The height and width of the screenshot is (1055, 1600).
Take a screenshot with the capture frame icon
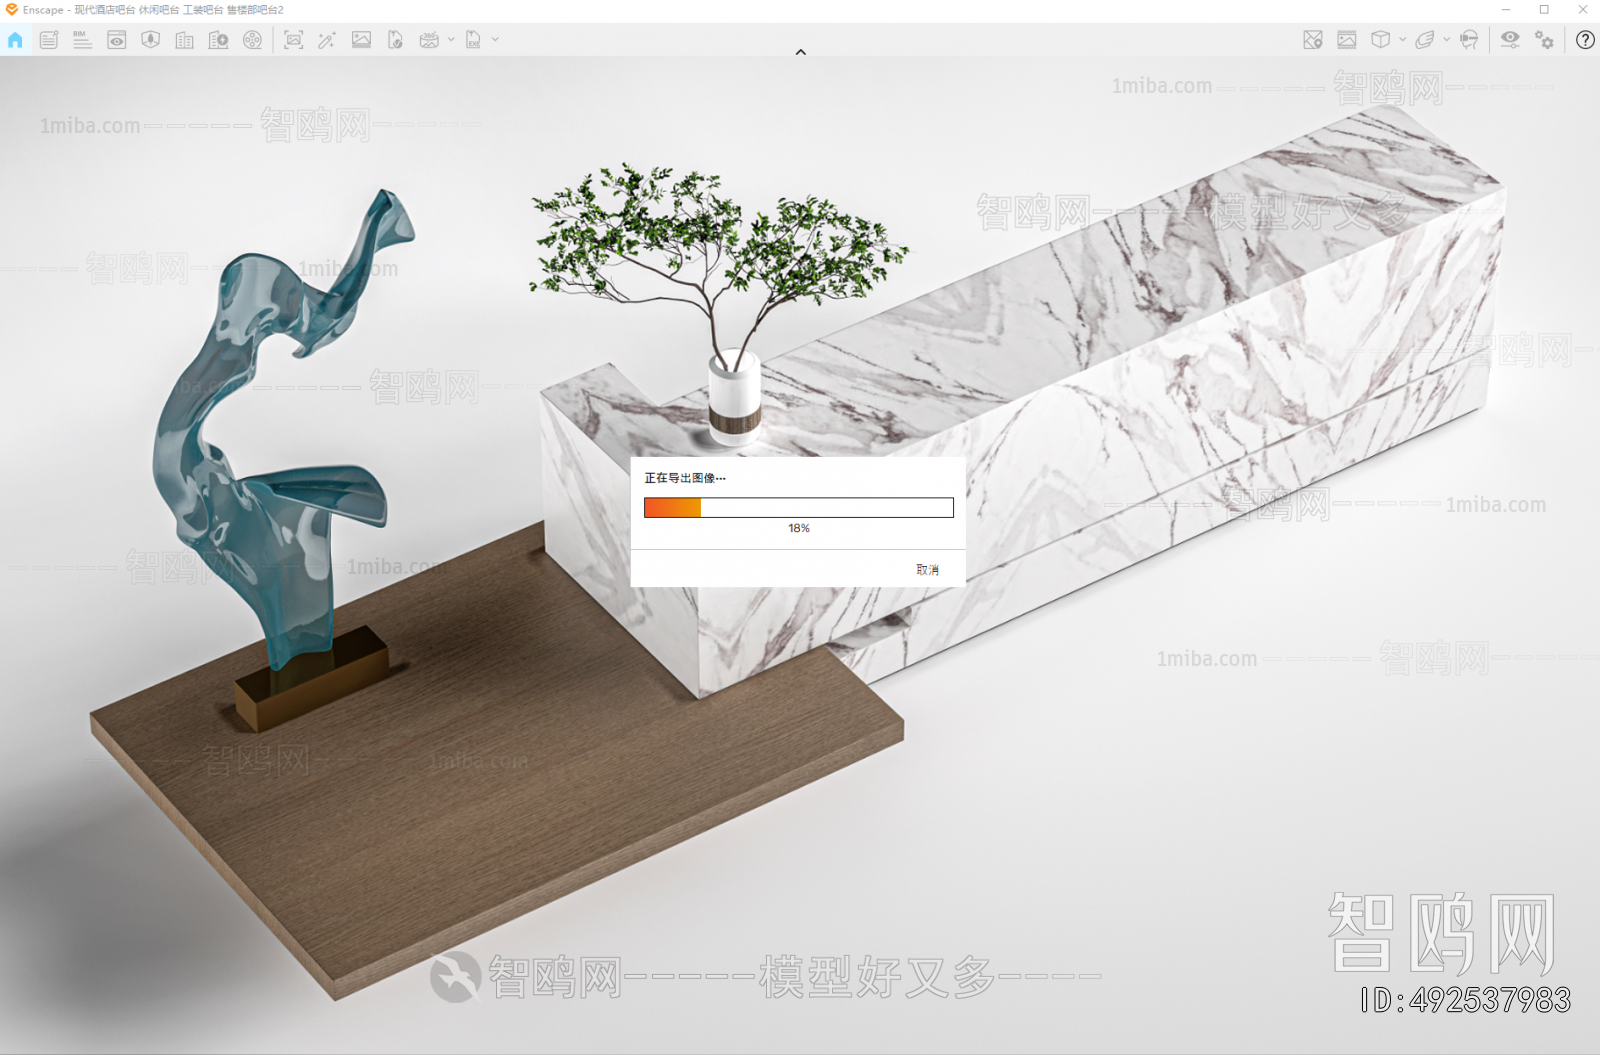(x=293, y=40)
